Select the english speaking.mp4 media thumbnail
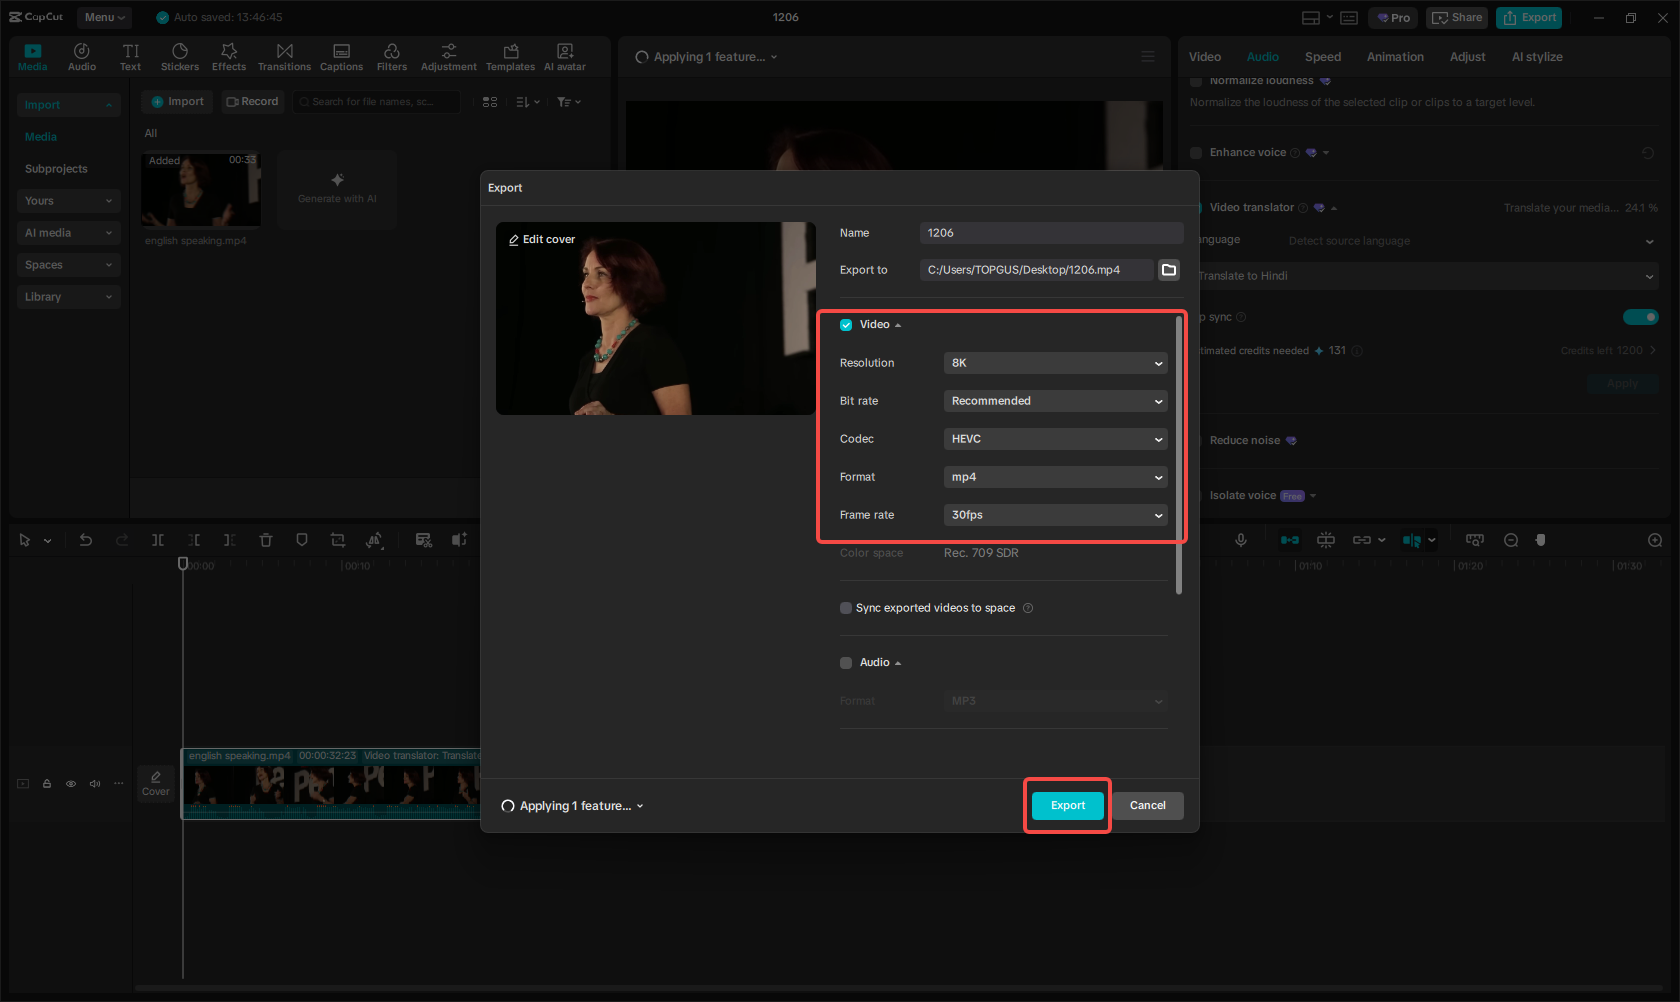 point(200,190)
